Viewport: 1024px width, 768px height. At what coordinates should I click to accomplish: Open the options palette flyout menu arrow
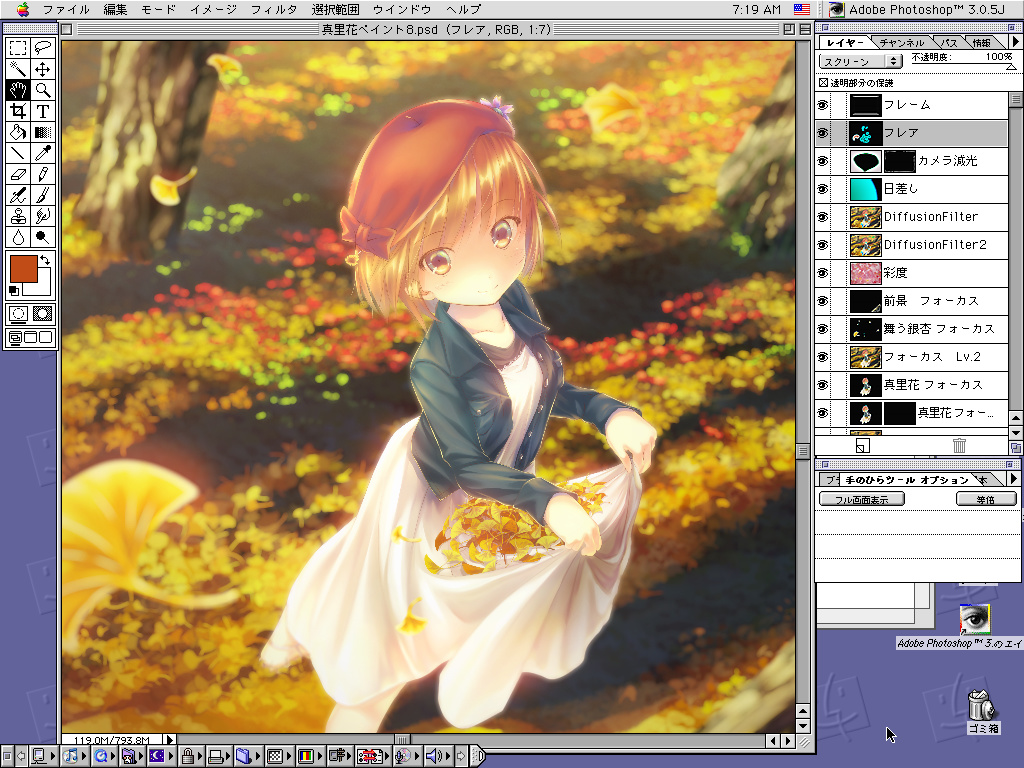[x=1014, y=479]
